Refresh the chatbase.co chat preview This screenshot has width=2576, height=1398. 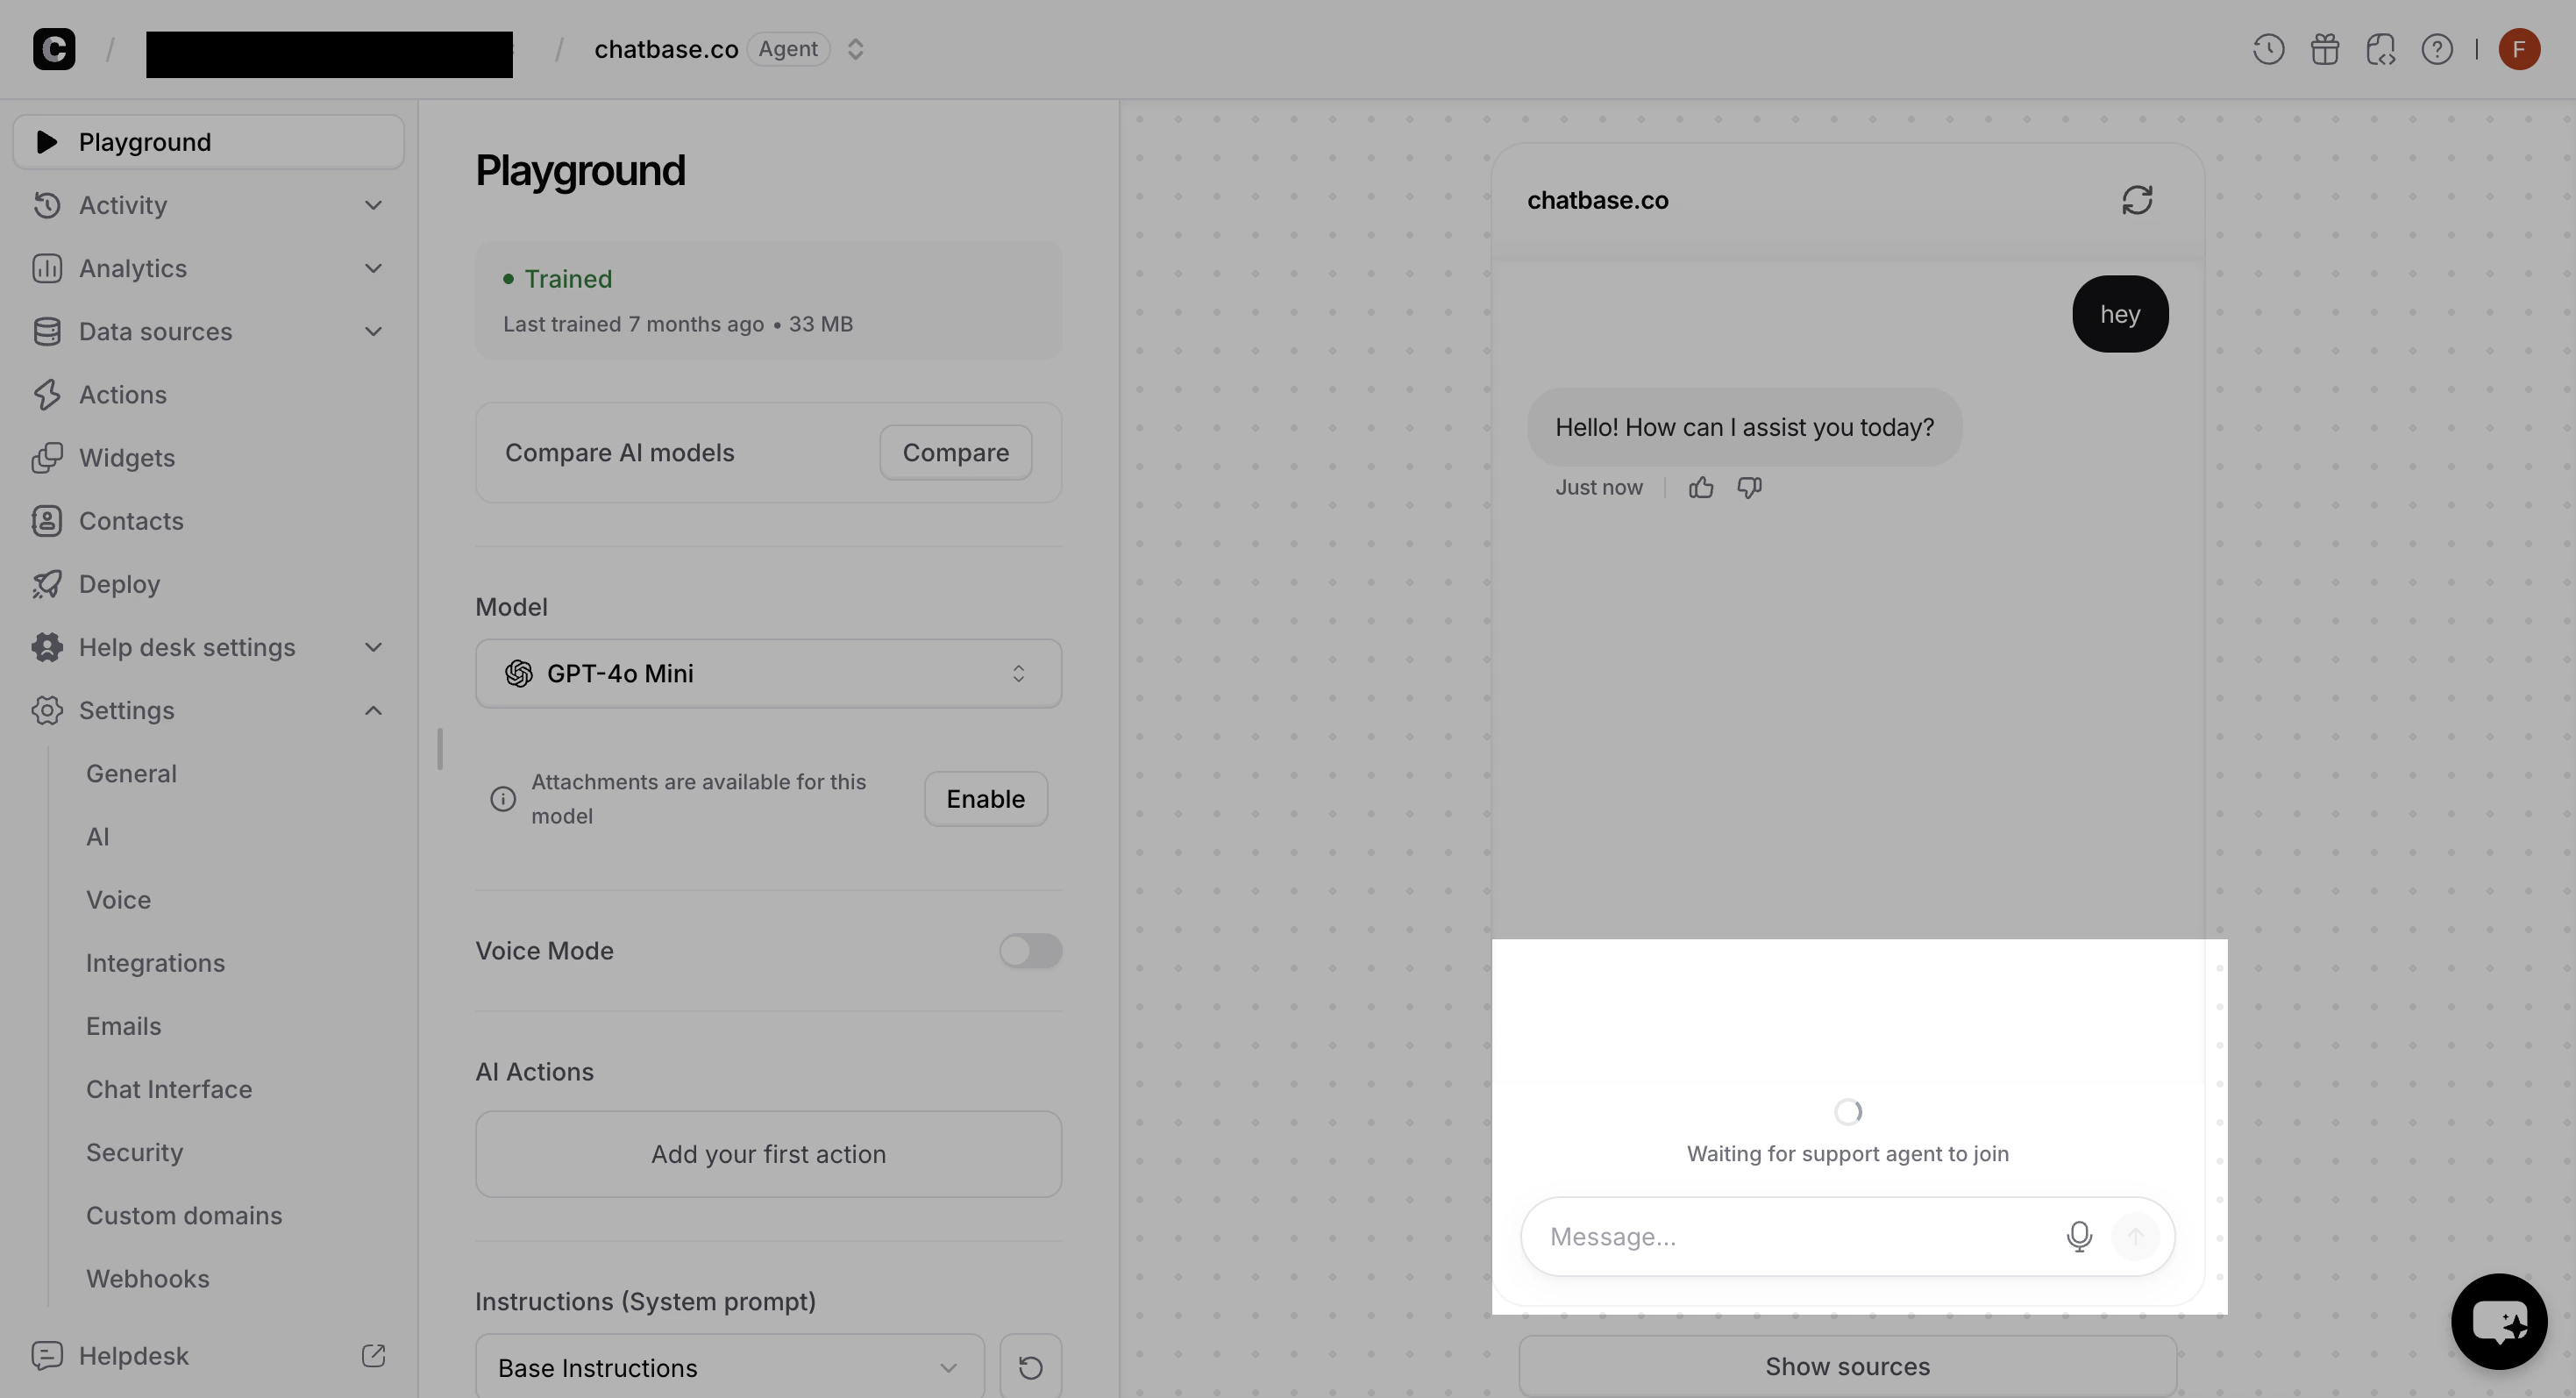(x=2137, y=199)
